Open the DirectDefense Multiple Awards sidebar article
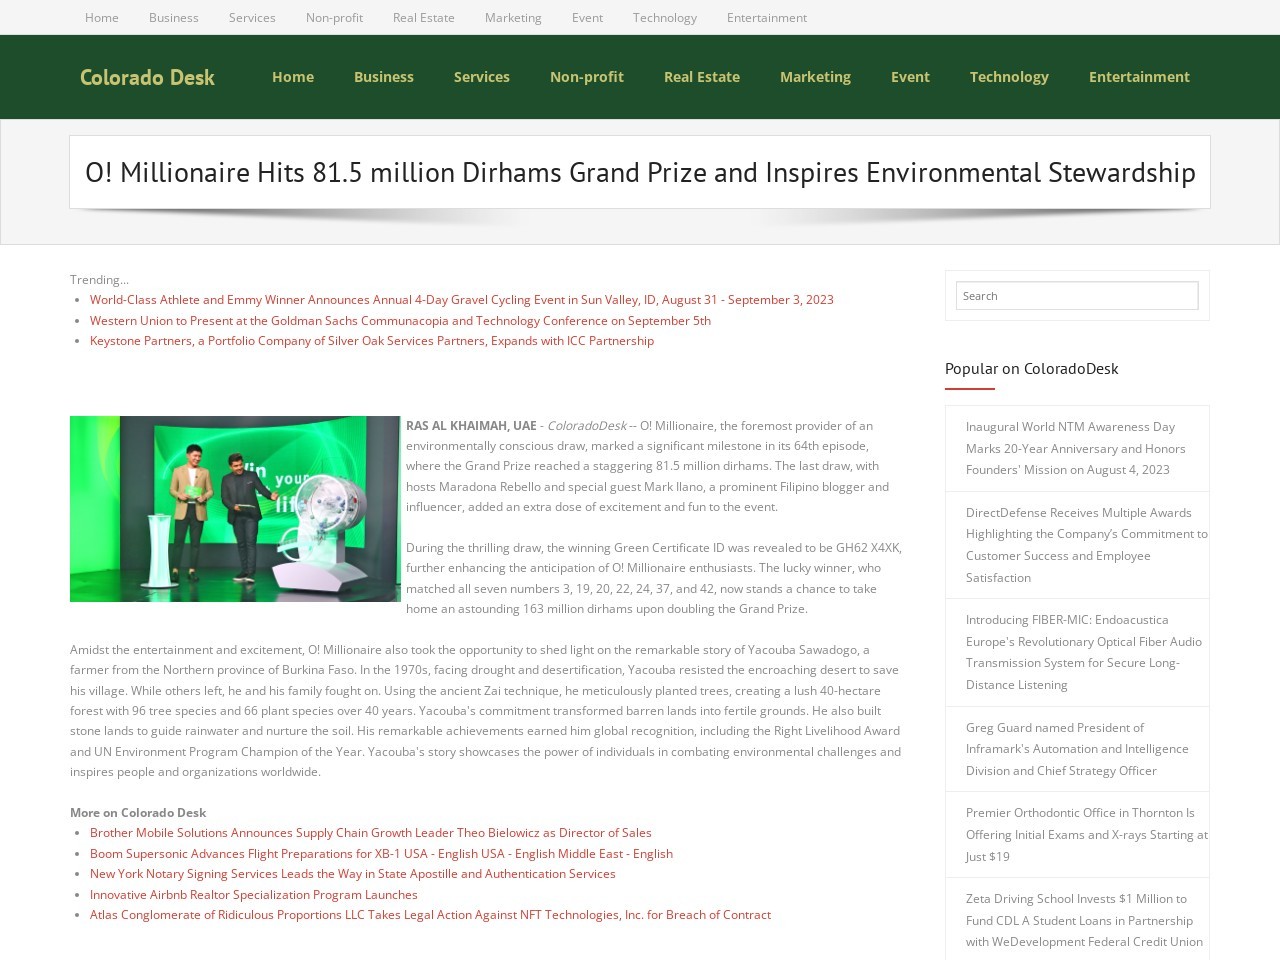 [1086, 545]
